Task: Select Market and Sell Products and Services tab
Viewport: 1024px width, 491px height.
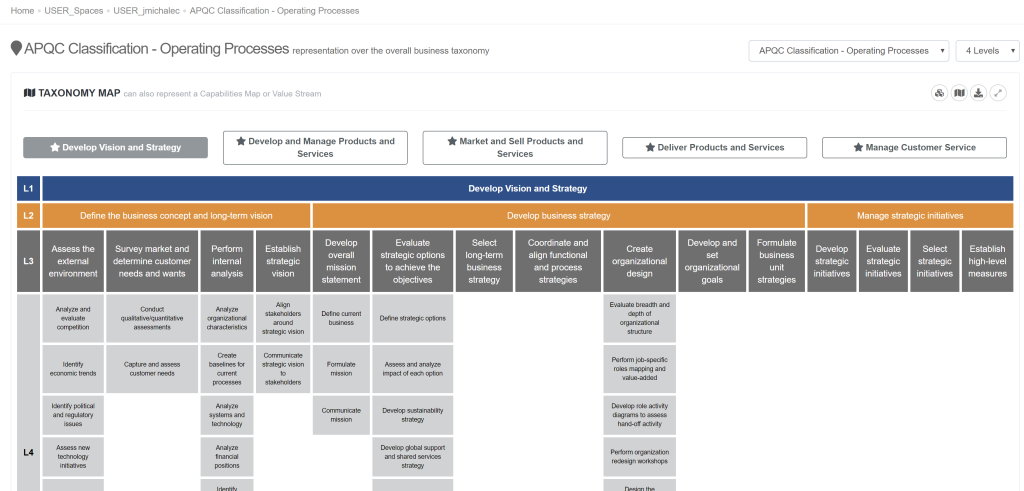Action: (x=515, y=148)
